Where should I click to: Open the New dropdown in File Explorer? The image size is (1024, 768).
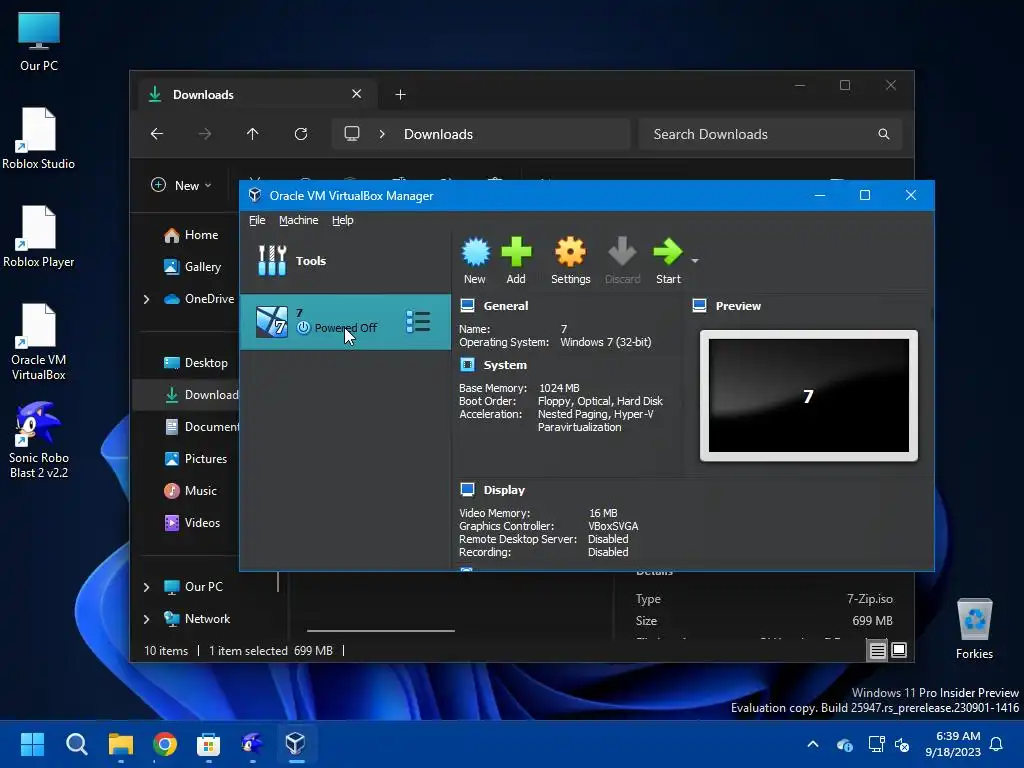[181, 185]
